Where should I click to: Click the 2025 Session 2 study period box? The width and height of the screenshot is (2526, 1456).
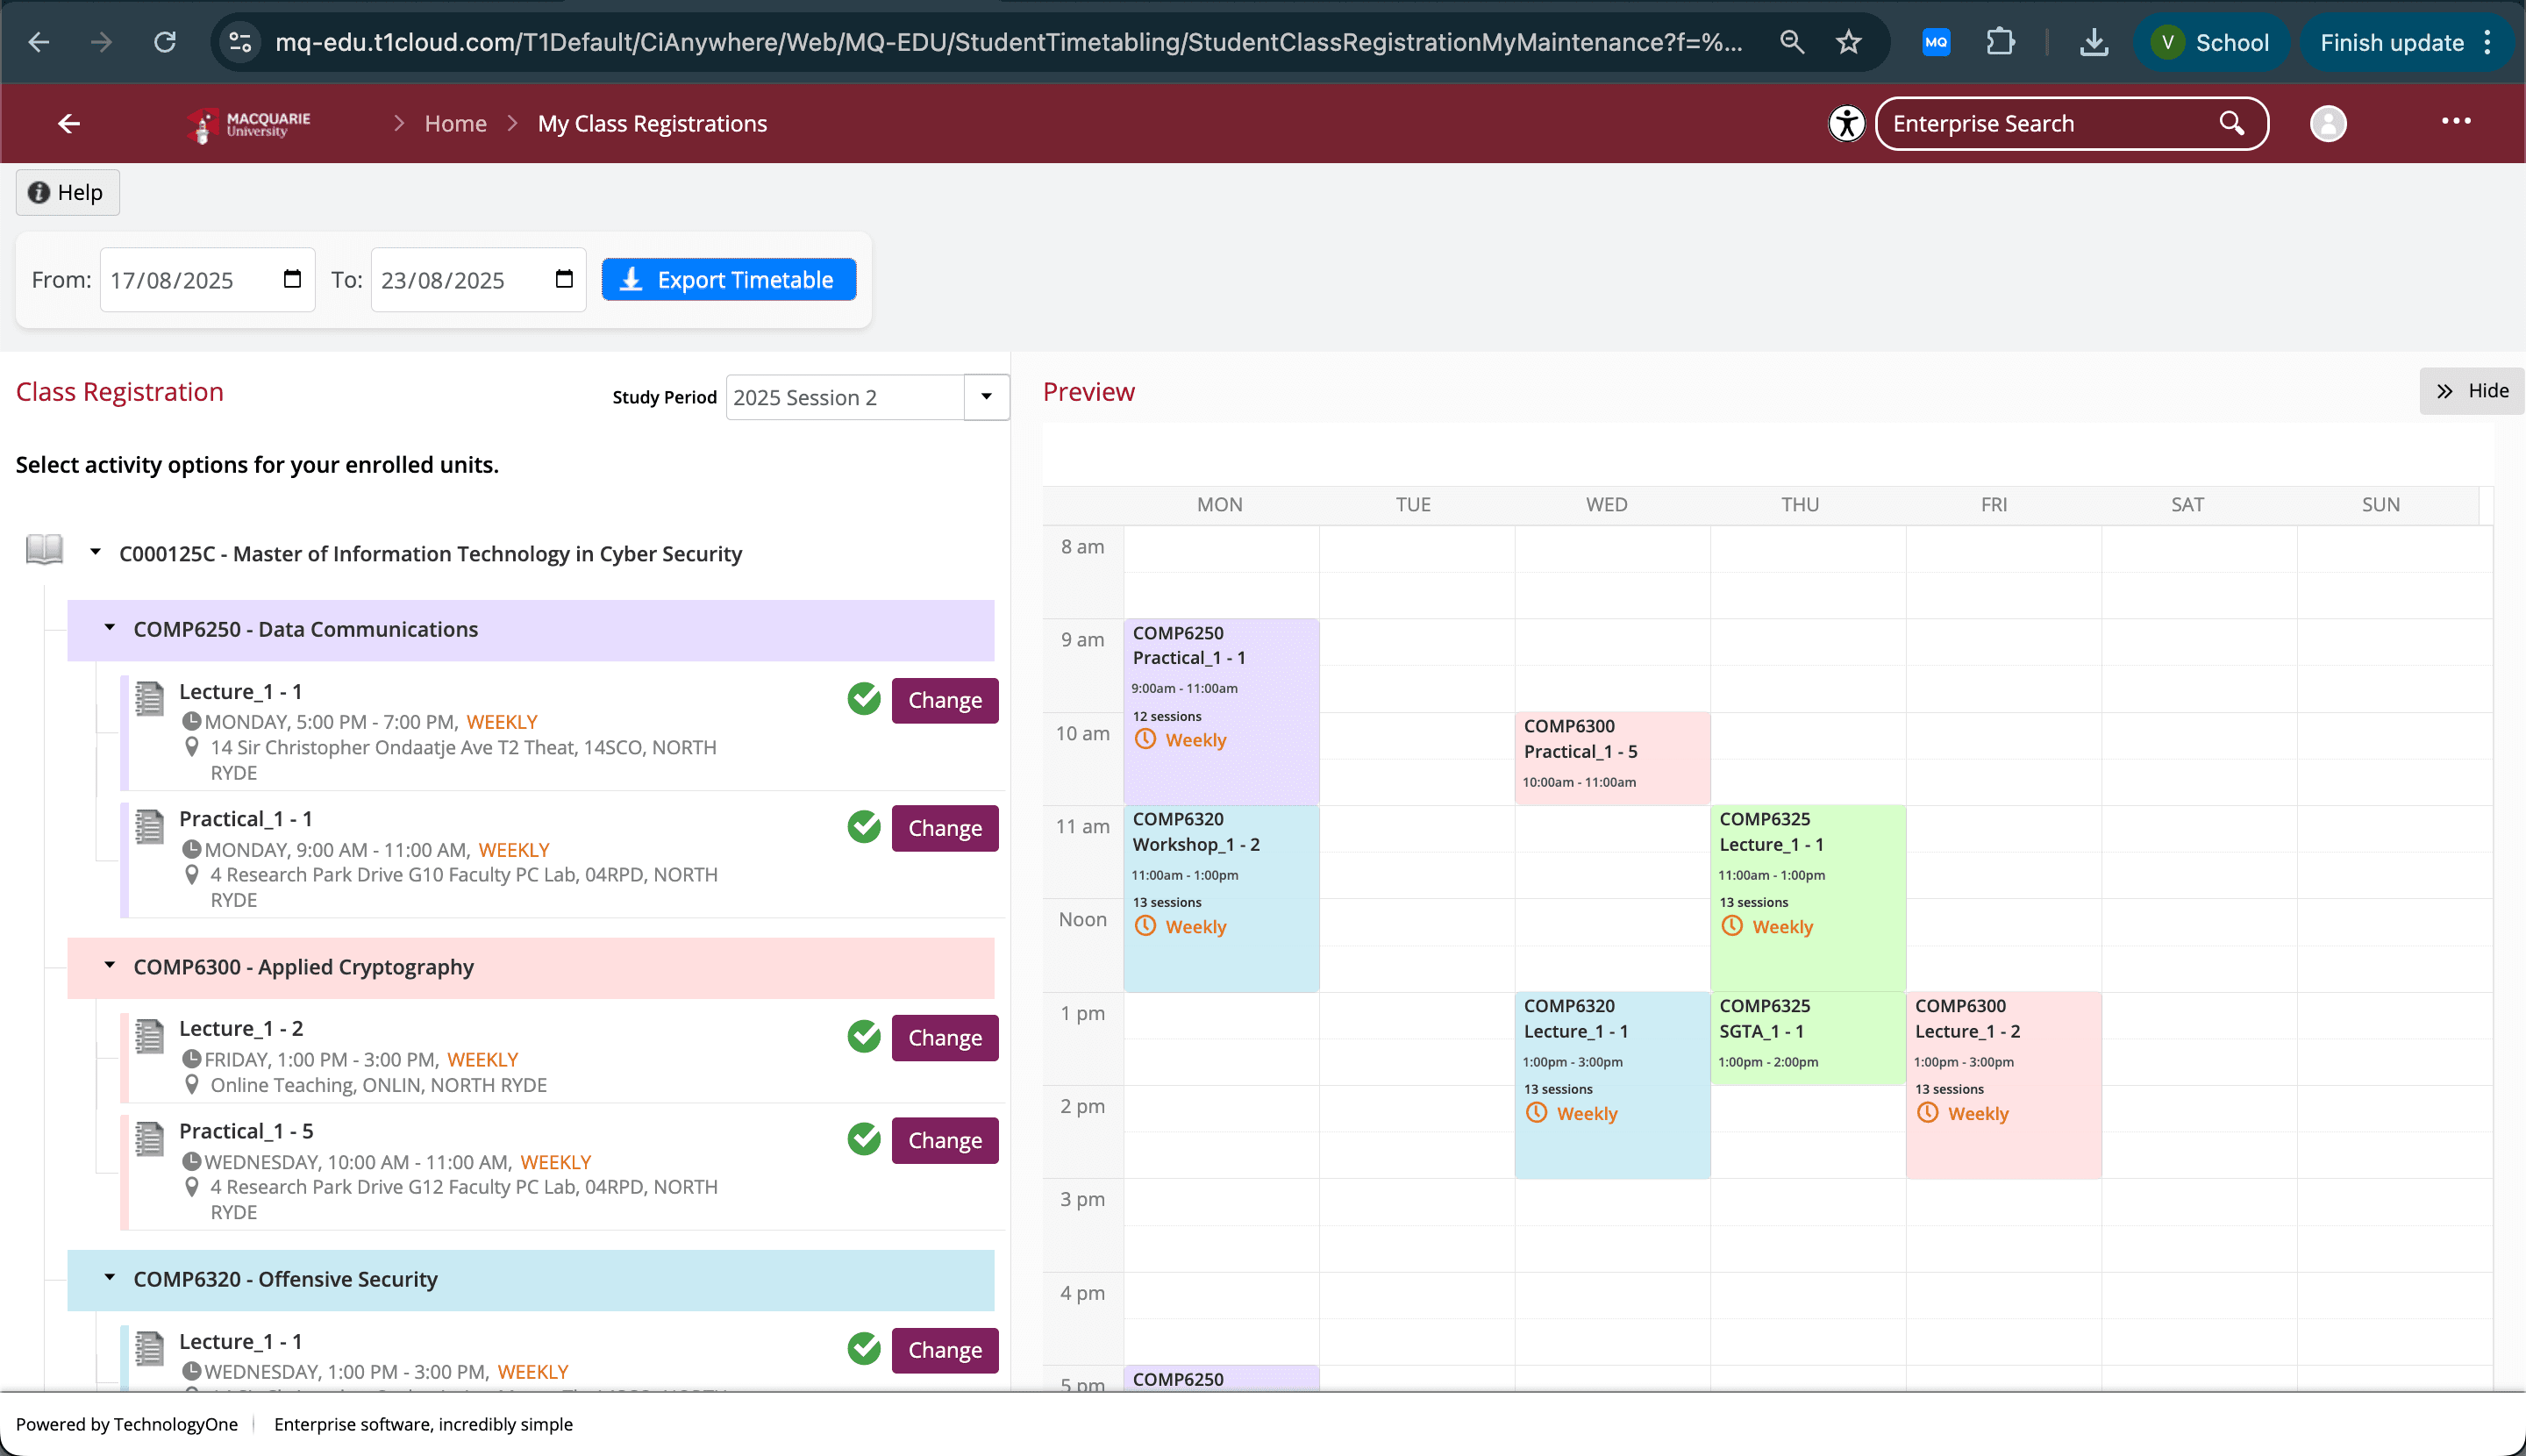(845, 397)
